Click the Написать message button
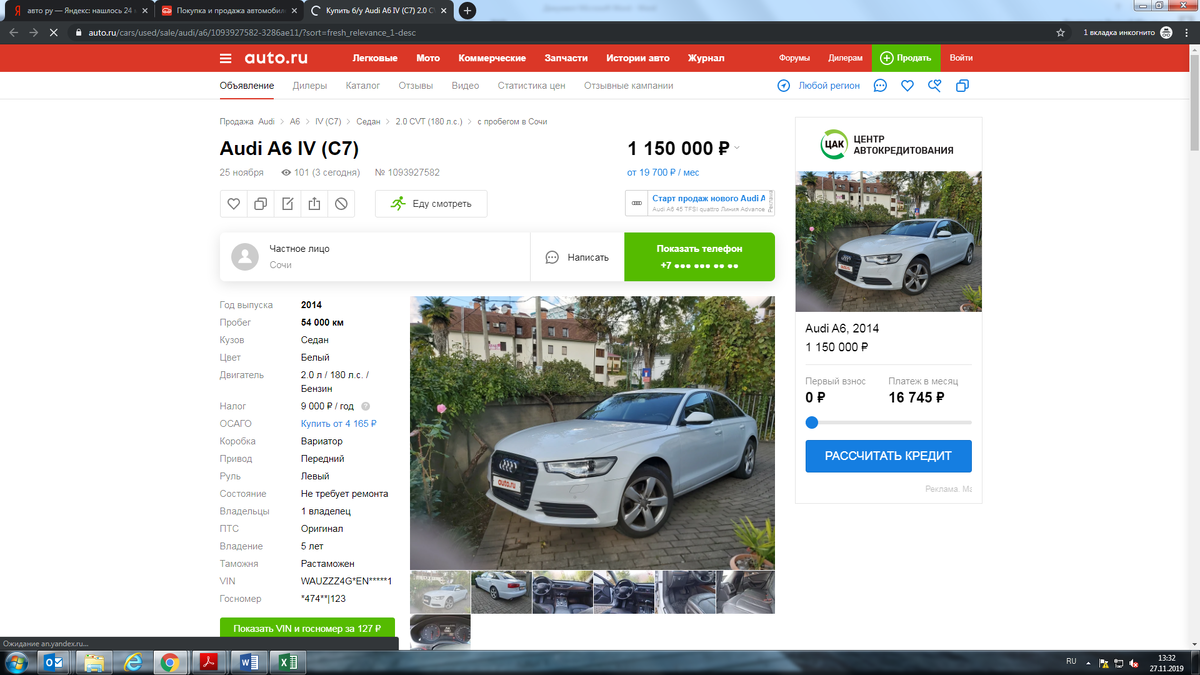 [x=577, y=257]
